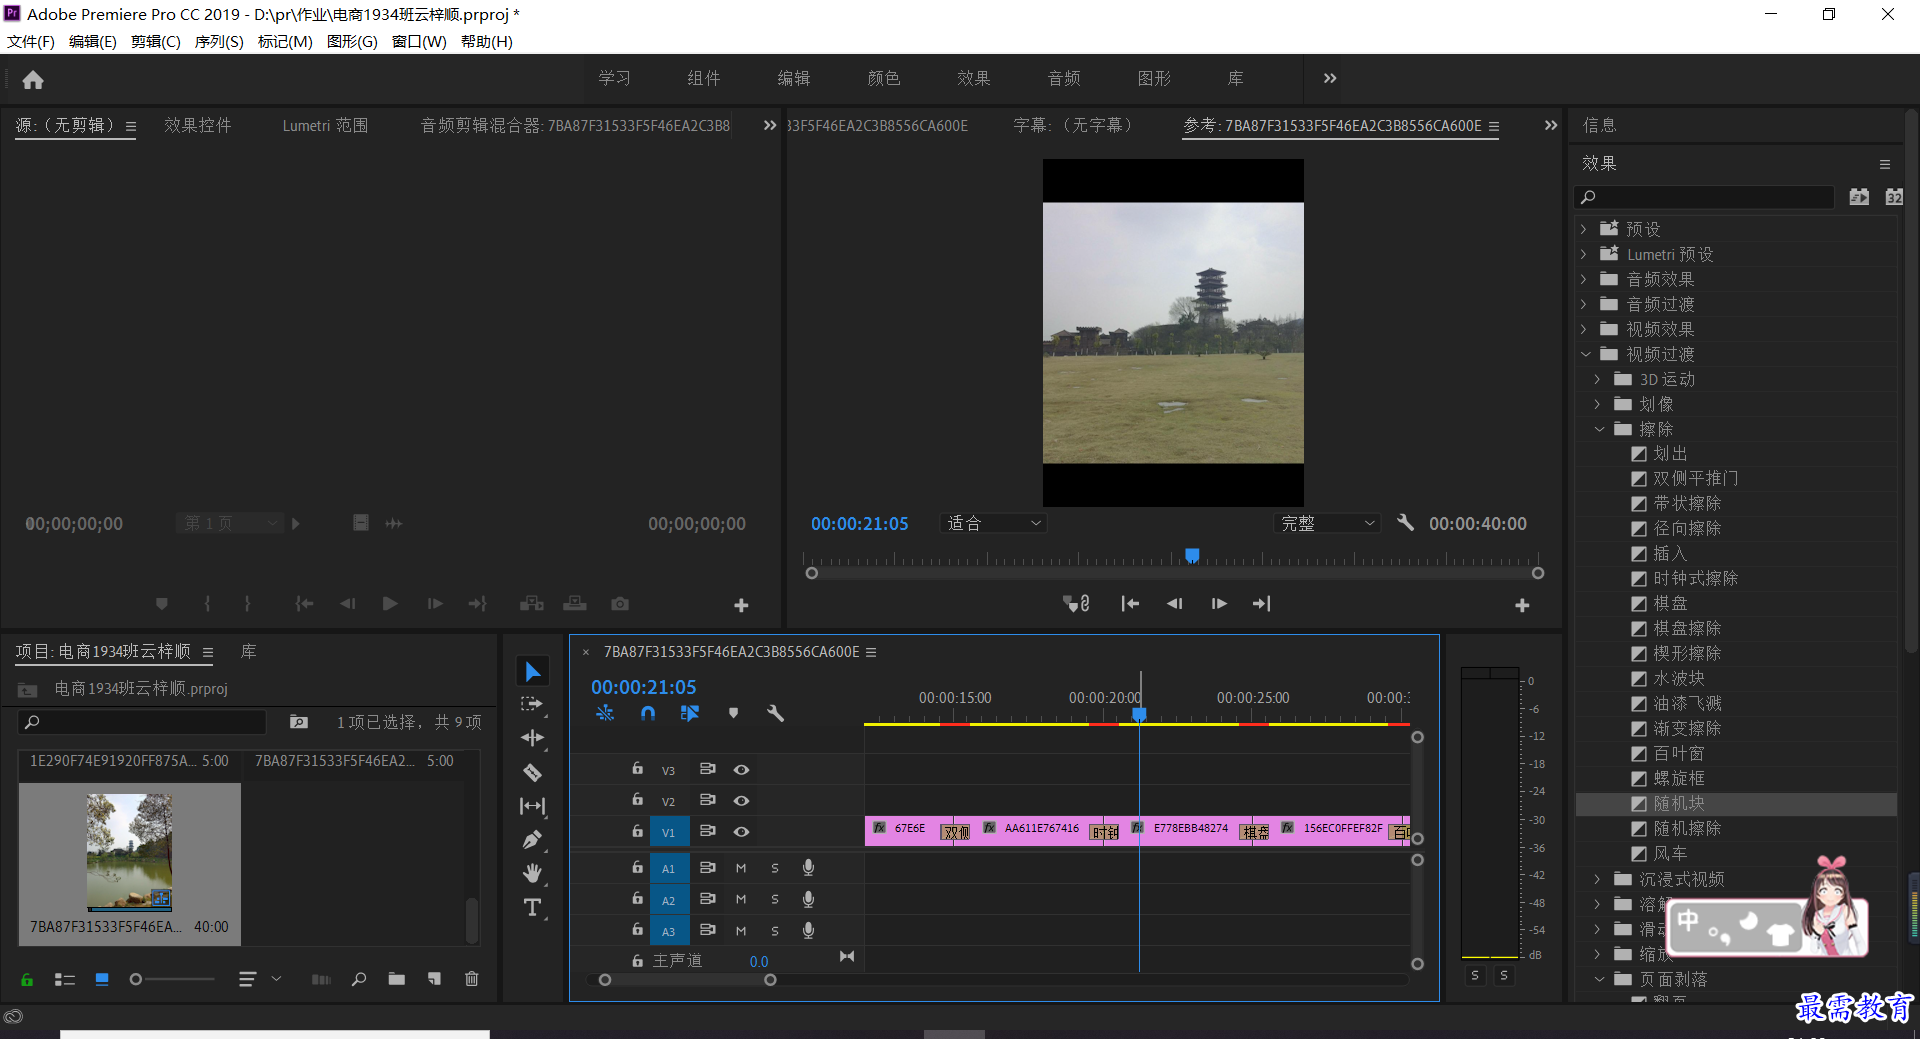Image resolution: width=1920 pixels, height=1039 pixels.
Task: Toggle project writable lock icon
Action: 27,979
